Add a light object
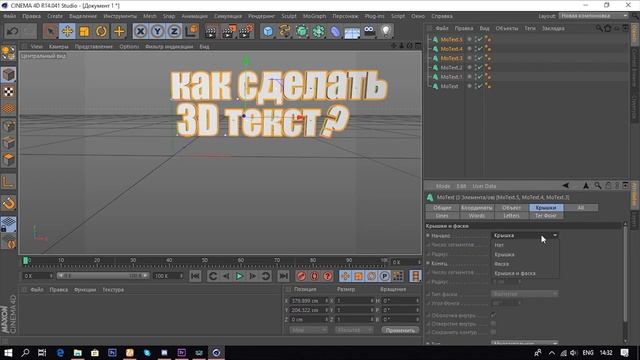The height and width of the screenshot is (360, 640). (386, 31)
